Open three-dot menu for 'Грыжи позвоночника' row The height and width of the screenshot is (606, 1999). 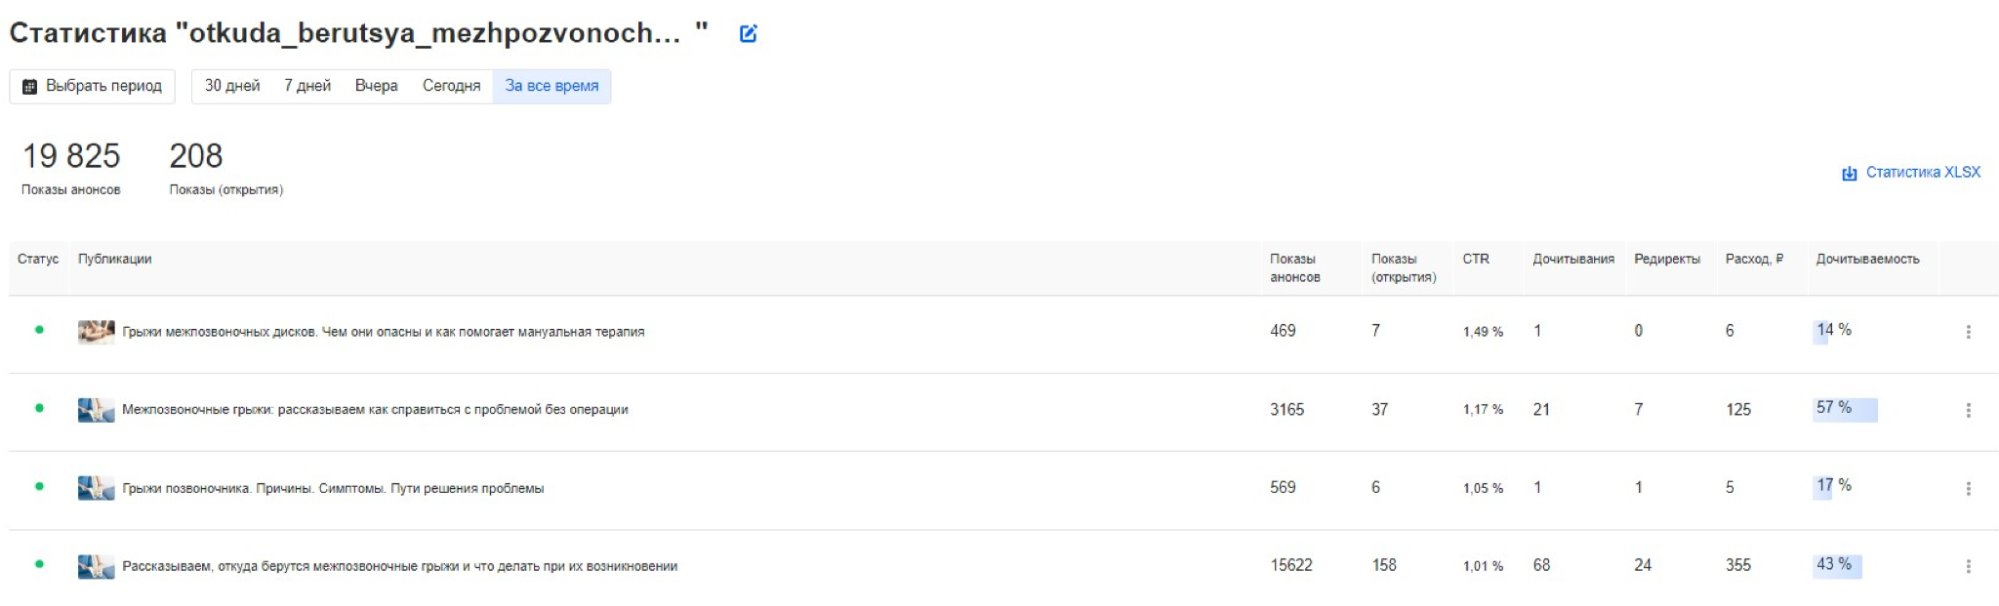(1968, 488)
